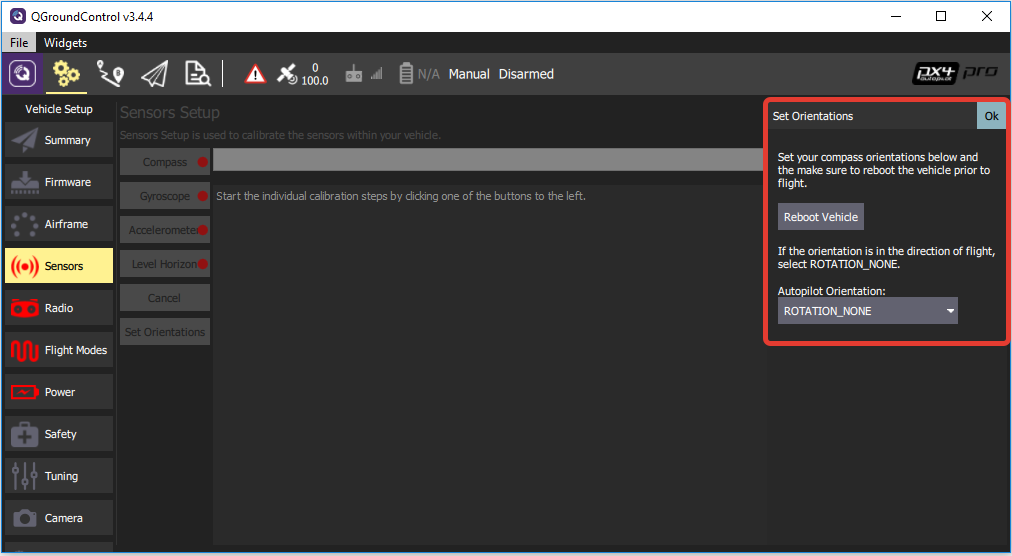Click the GPS count 0 100.0 value
Viewport: 1012px width, 556px height.
coord(315,74)
